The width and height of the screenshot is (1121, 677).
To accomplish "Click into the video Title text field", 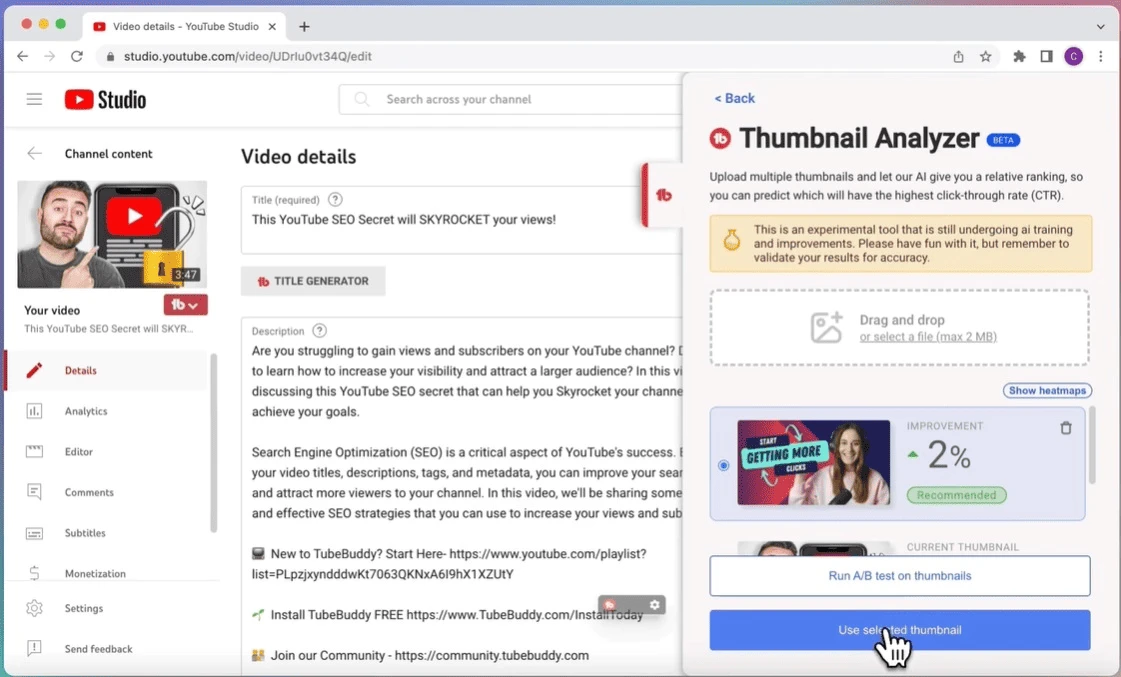I will [x=461, y=220].
